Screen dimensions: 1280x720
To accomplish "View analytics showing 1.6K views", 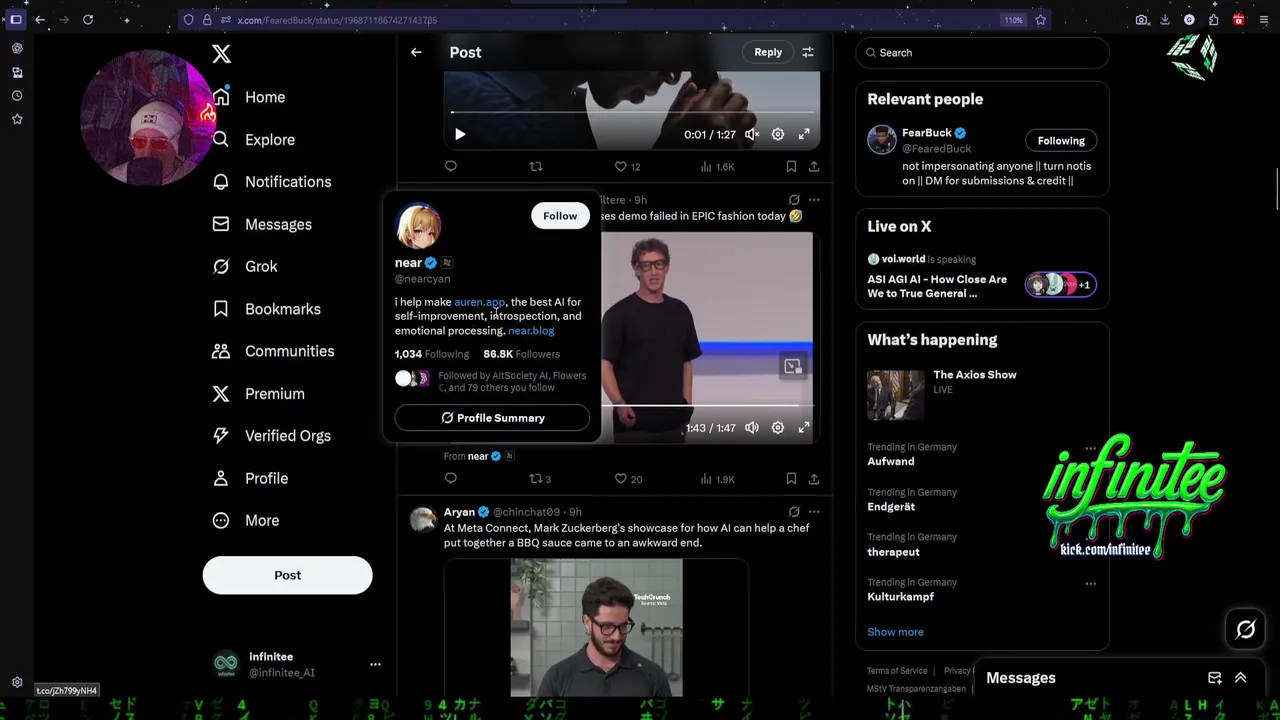I will [x=717, y=166].
